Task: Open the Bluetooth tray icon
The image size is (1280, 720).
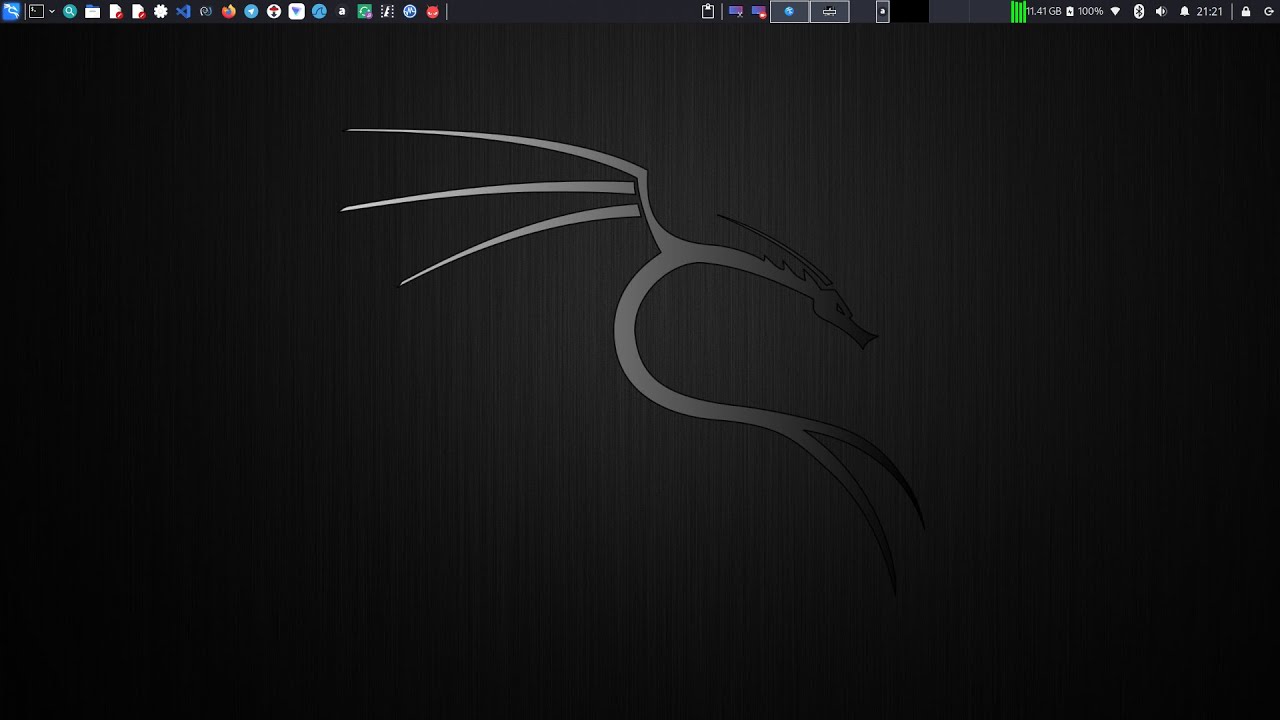Action: (x=1138, y=11)
